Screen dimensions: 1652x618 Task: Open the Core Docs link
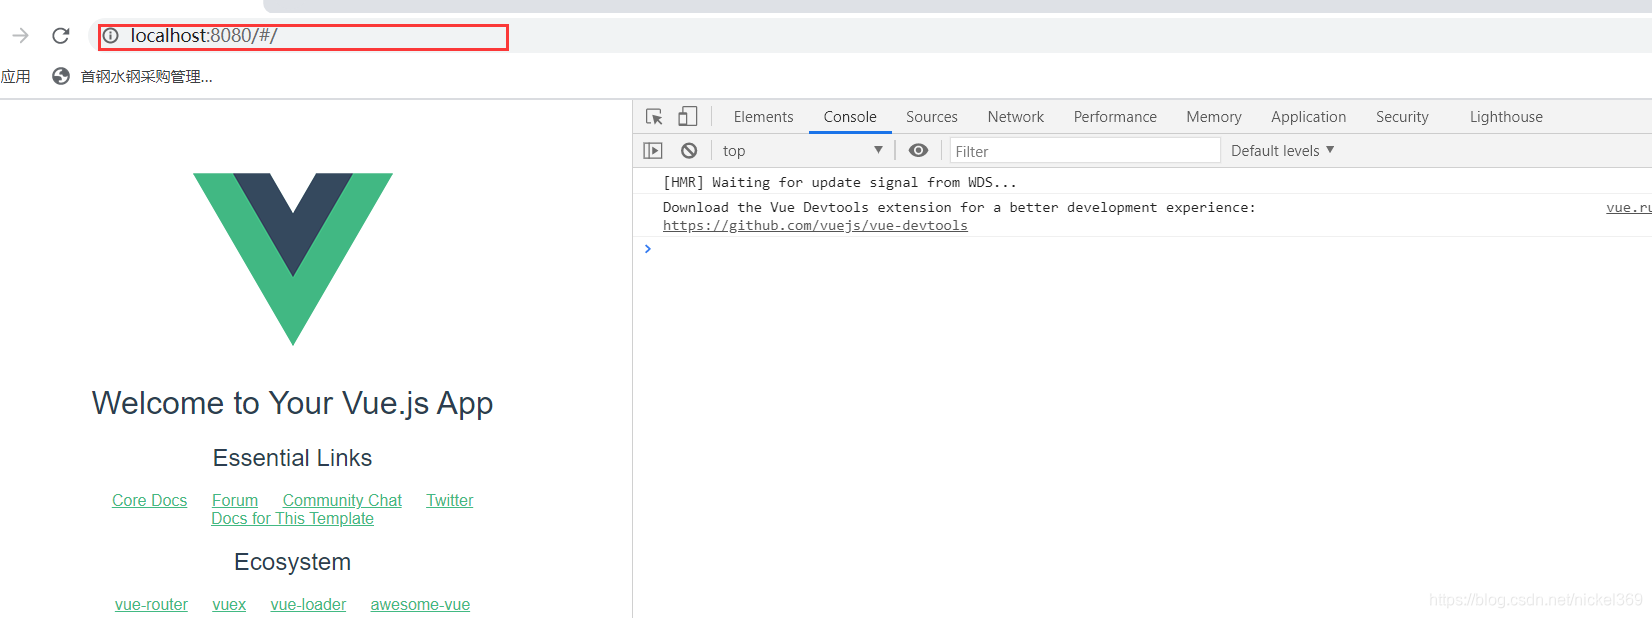pyautogui.click(x=150, y=501)
